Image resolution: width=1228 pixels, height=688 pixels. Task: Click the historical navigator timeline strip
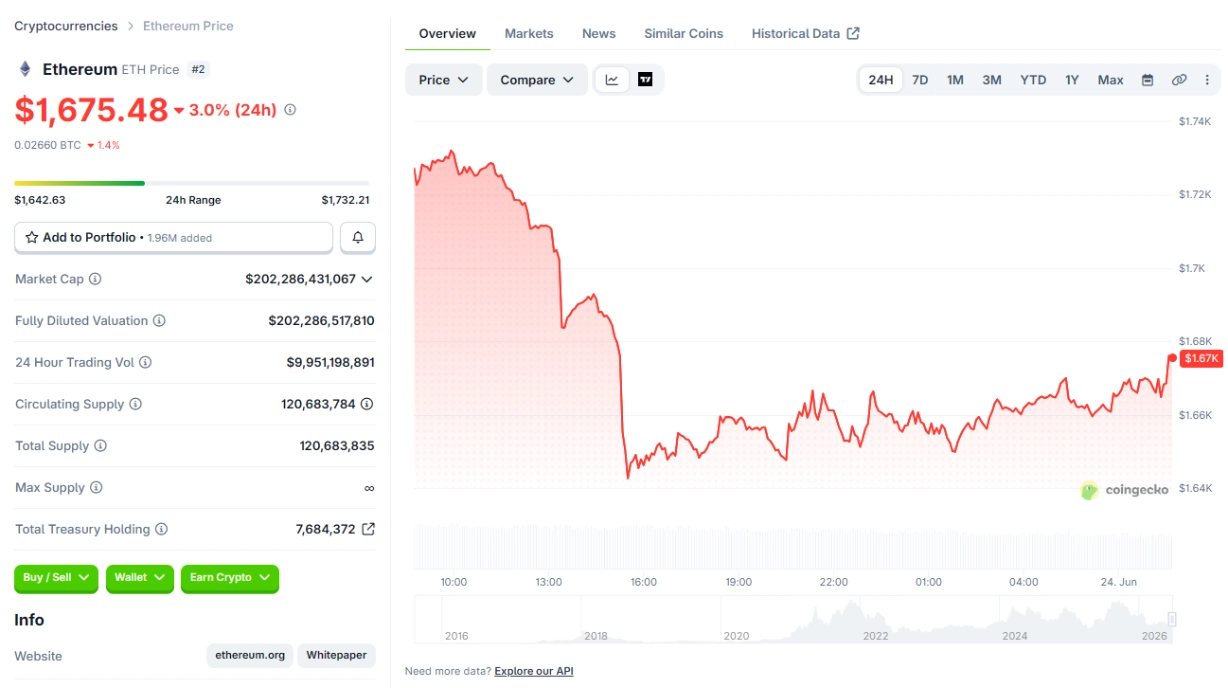[794, 620]
